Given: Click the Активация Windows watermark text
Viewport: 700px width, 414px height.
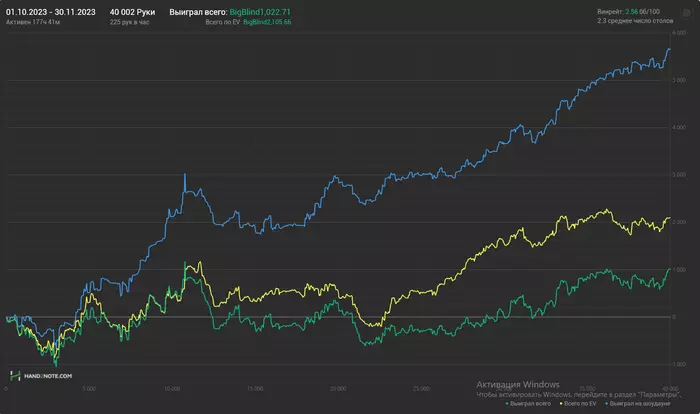Looking at the screenshot, I should [x=517, y=385].
